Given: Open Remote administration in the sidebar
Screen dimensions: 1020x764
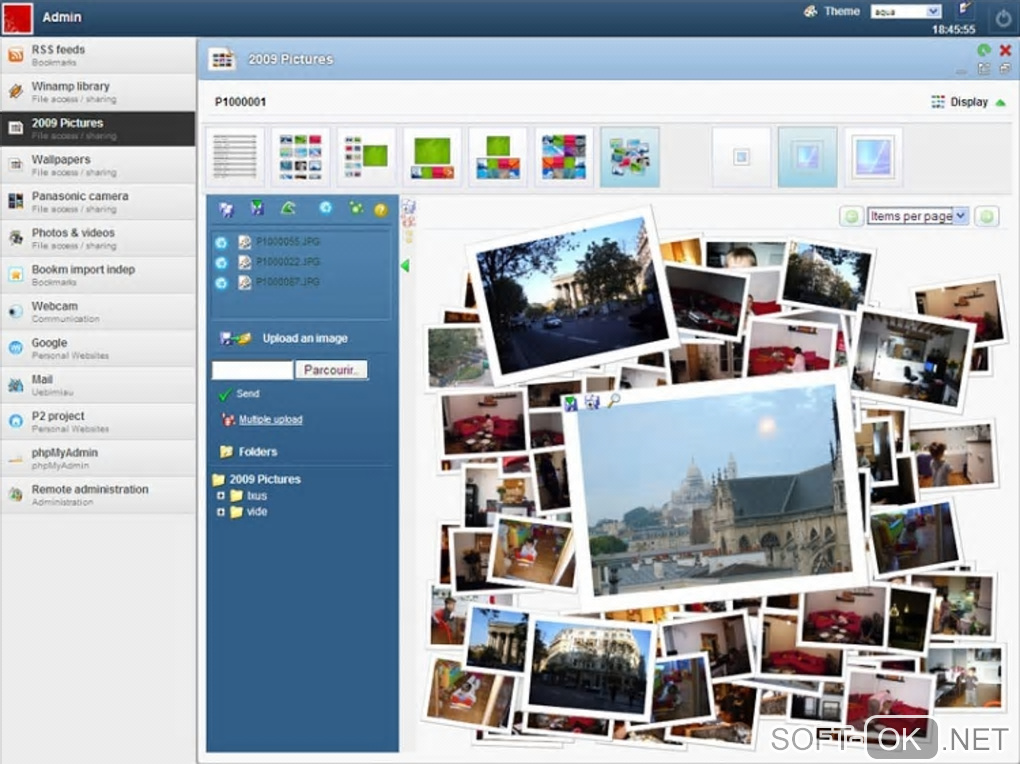Looking at the screenshot, I should tap(98, 495).
